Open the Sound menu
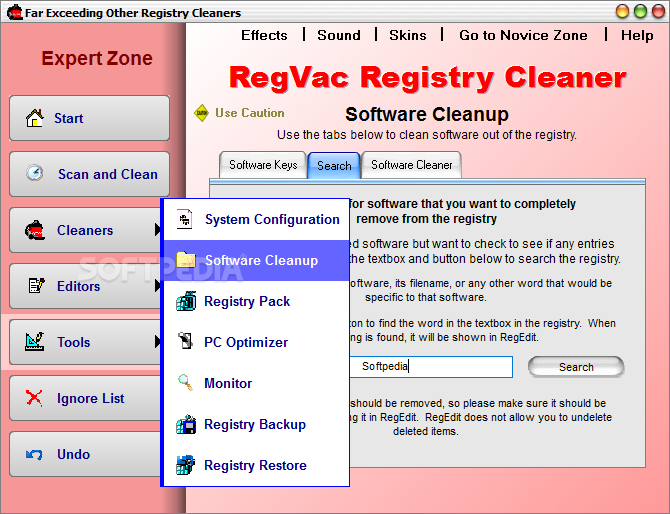Viewport: 670px width, 514px height. (339, 35)
